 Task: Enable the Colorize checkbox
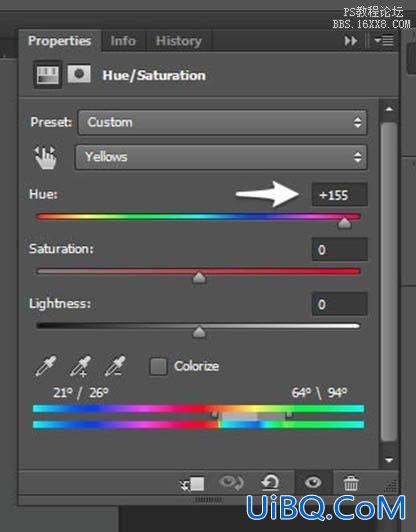[158, 366]
